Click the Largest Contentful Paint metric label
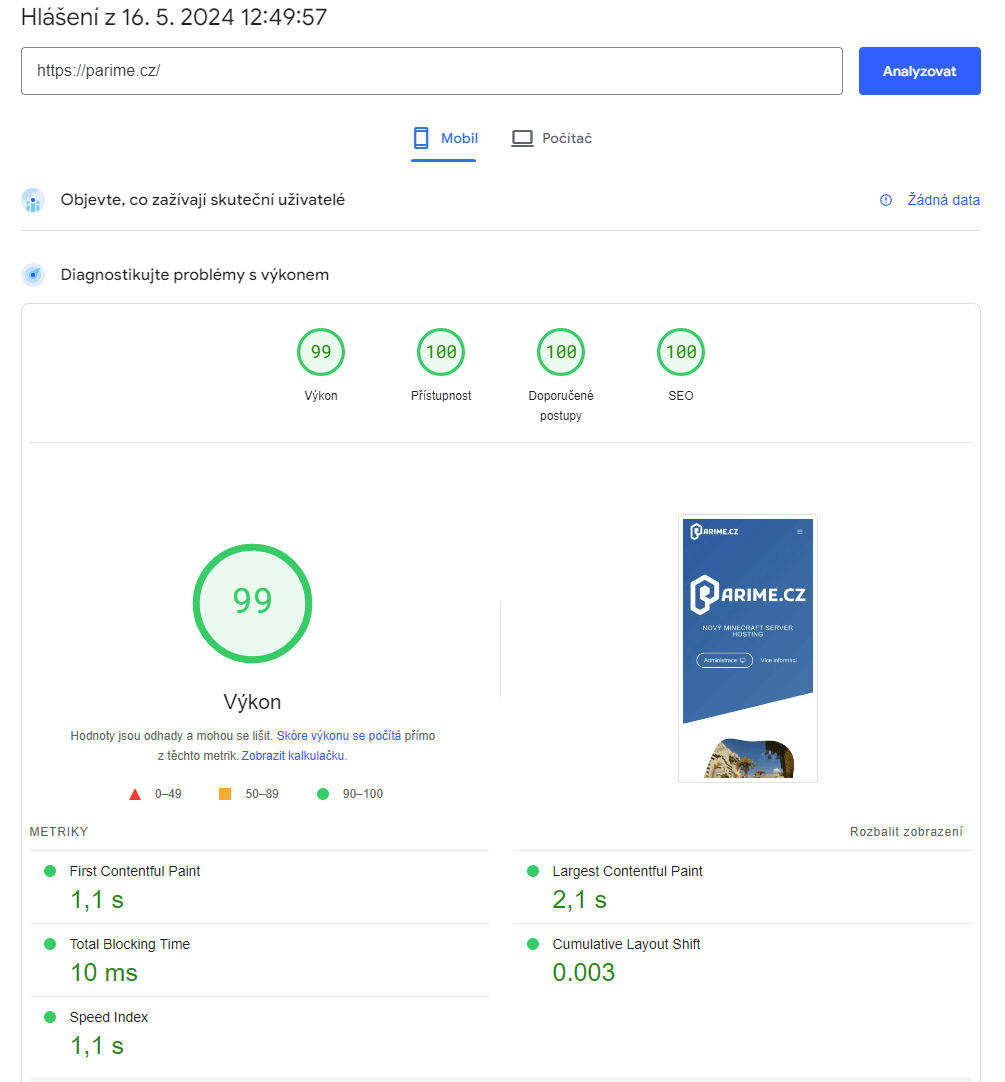The height and width of the screenshot is (1082, 1005). pos(627,871)
